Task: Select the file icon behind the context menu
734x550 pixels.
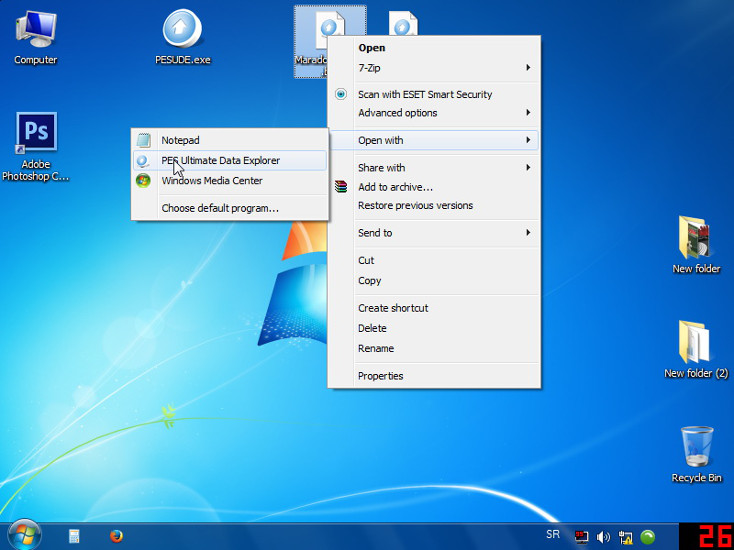Action: [x=403, y=23]
